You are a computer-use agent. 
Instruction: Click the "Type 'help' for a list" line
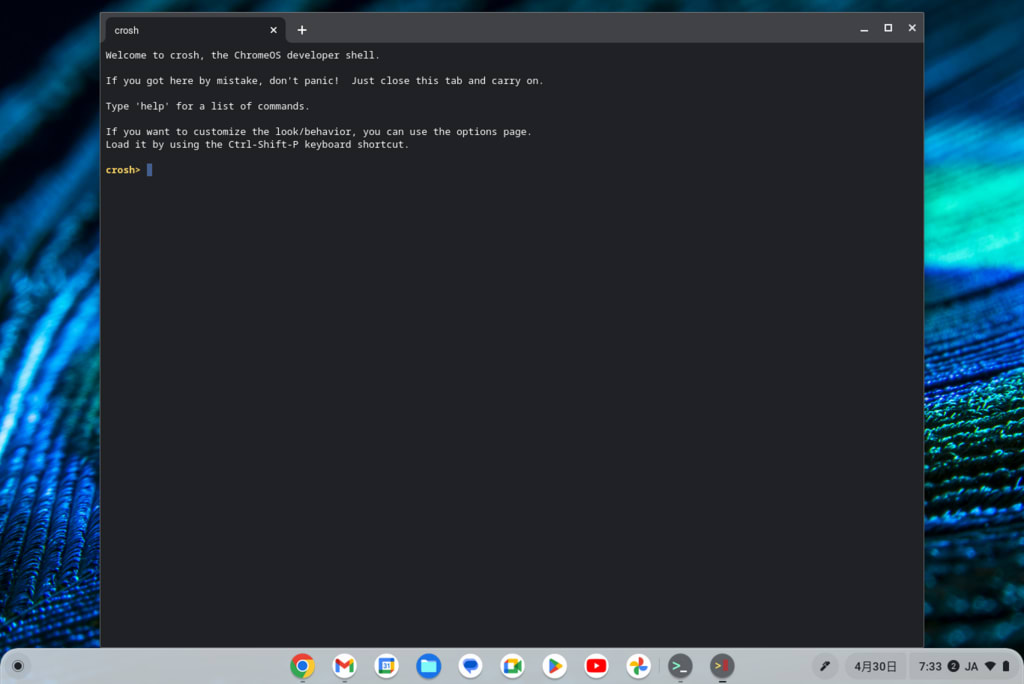click(x=208, y=106)
